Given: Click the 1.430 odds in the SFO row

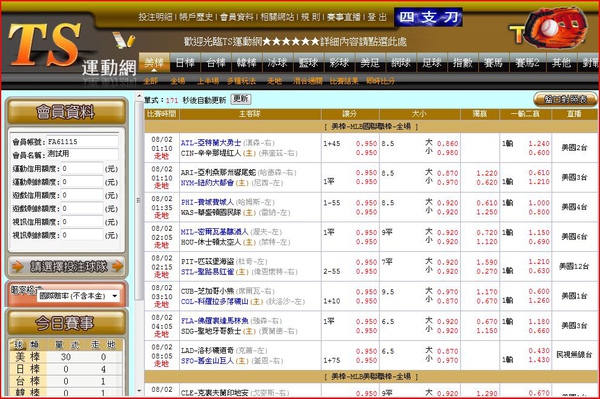Looking at the screenshot, I should pyautogui.click(x=539, y=360).
